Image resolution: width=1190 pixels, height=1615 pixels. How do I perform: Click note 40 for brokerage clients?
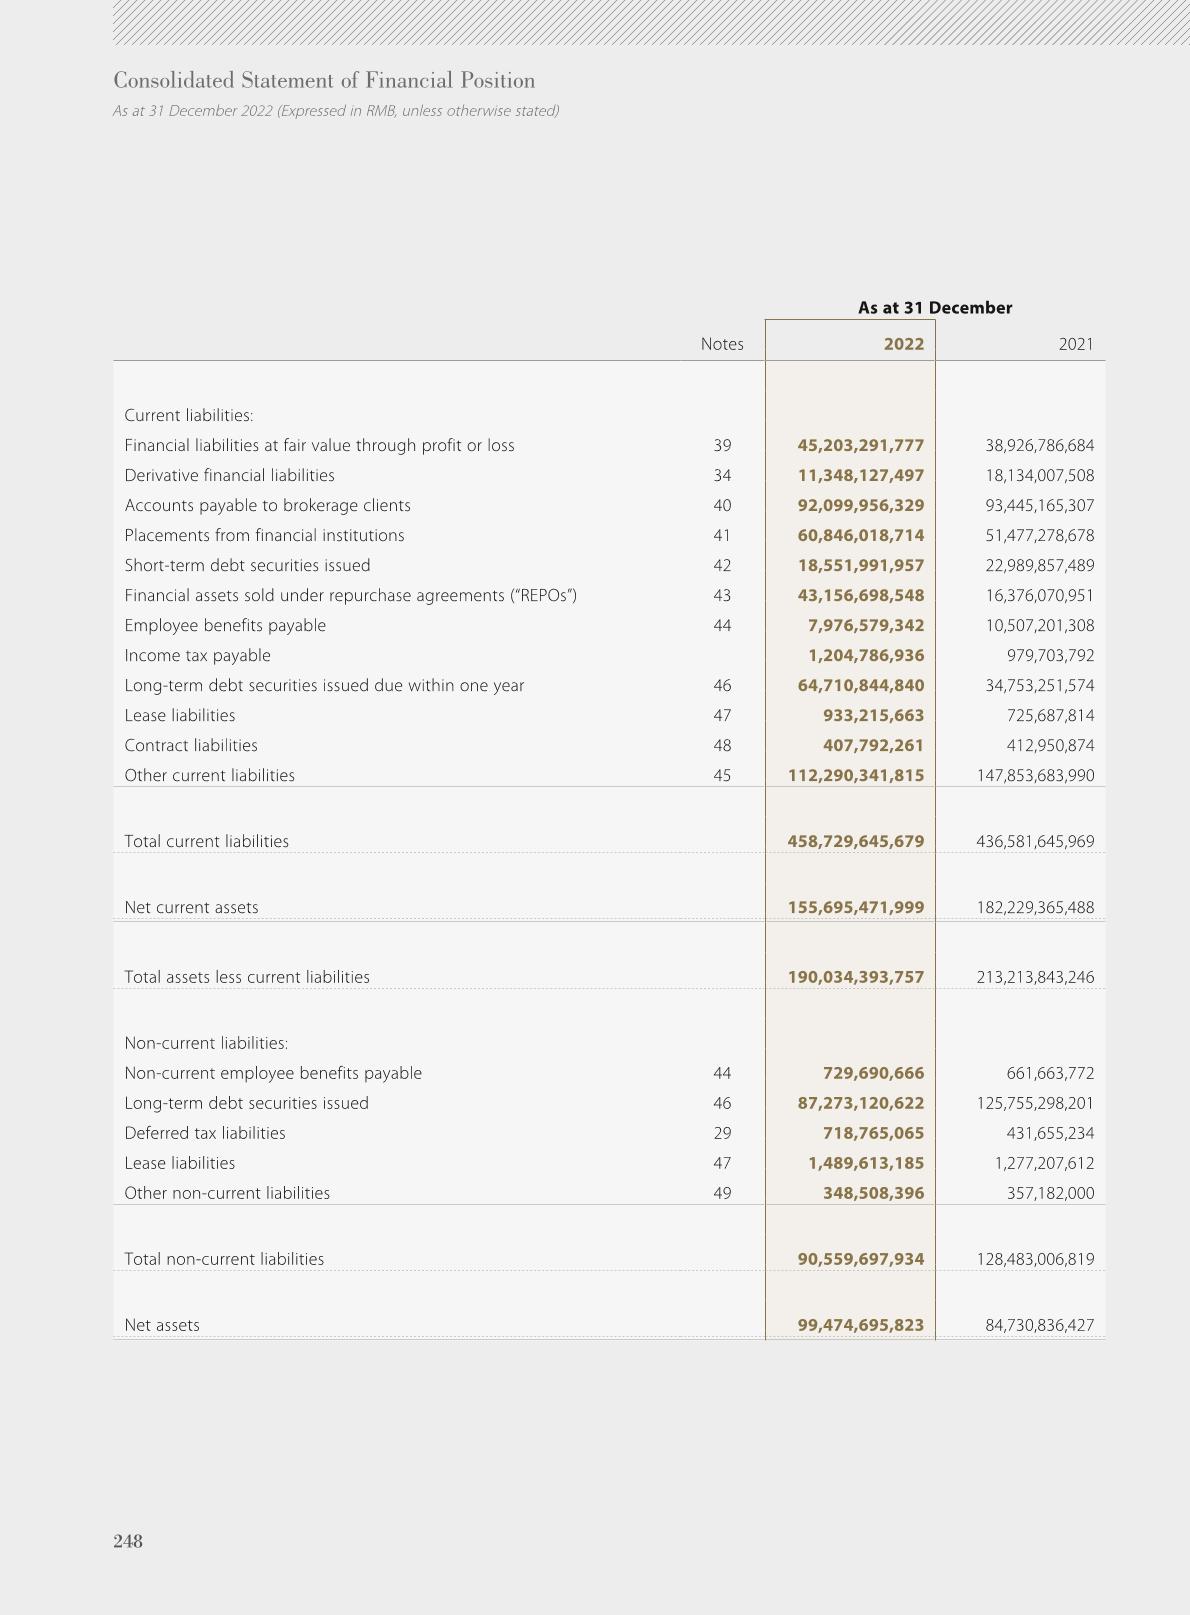click(x=722, y=506)
